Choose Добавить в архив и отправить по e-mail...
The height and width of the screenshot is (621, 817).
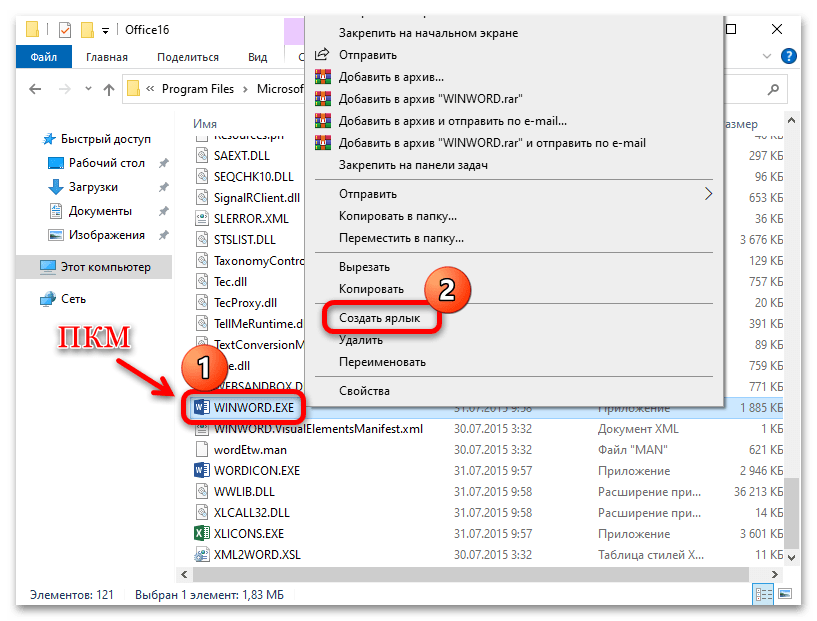(453, 121)
